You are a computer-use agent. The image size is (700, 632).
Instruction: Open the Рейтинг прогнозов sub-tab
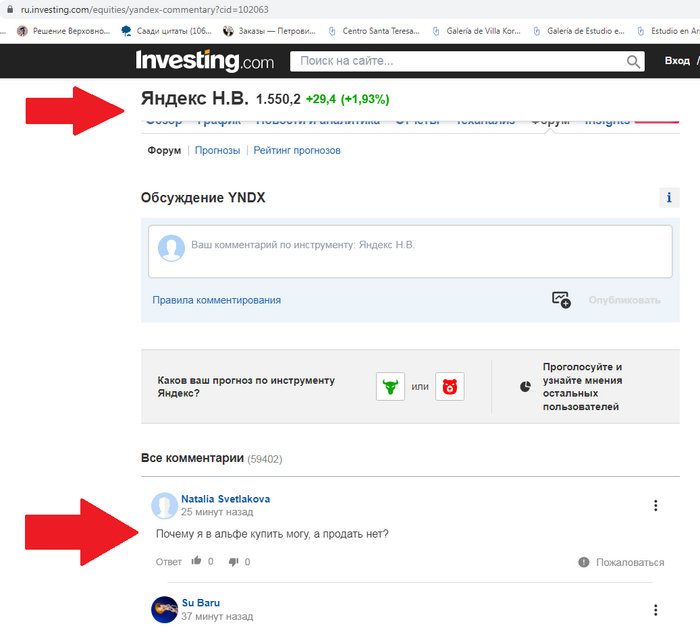click(x=297, y=150)
